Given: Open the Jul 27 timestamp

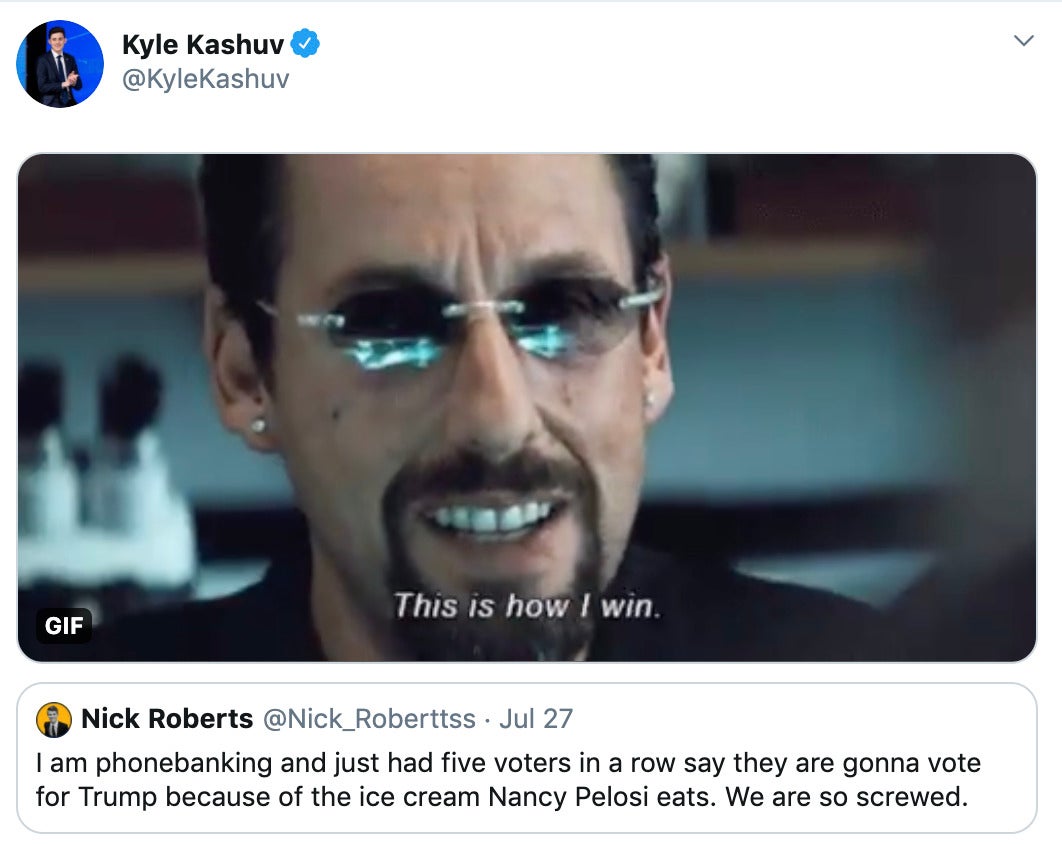Looking at the screenshot, I should [536, 719].
